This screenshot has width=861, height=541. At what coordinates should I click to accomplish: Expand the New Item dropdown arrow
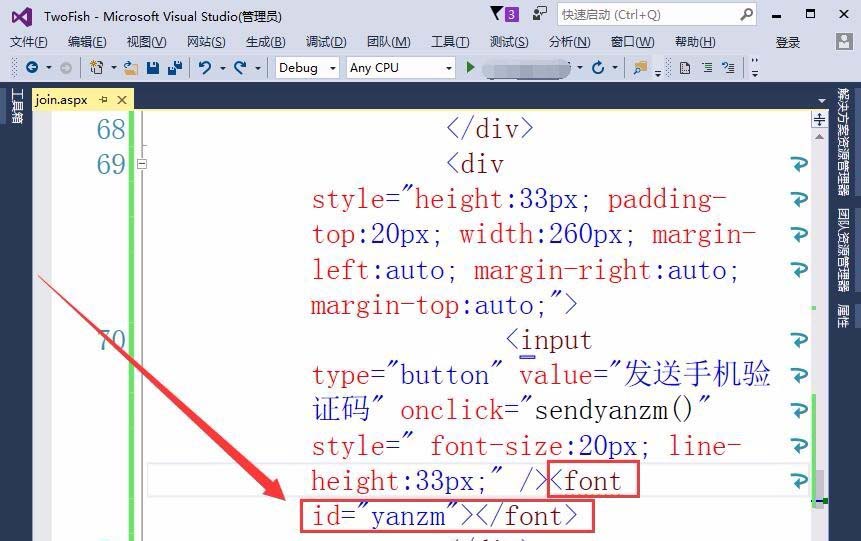114,68
